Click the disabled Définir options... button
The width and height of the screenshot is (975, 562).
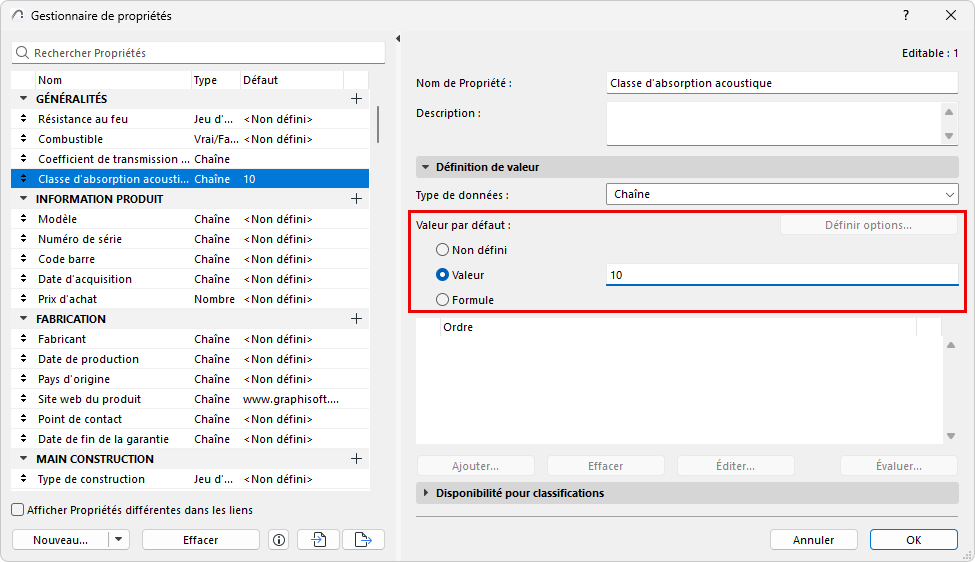869,225
